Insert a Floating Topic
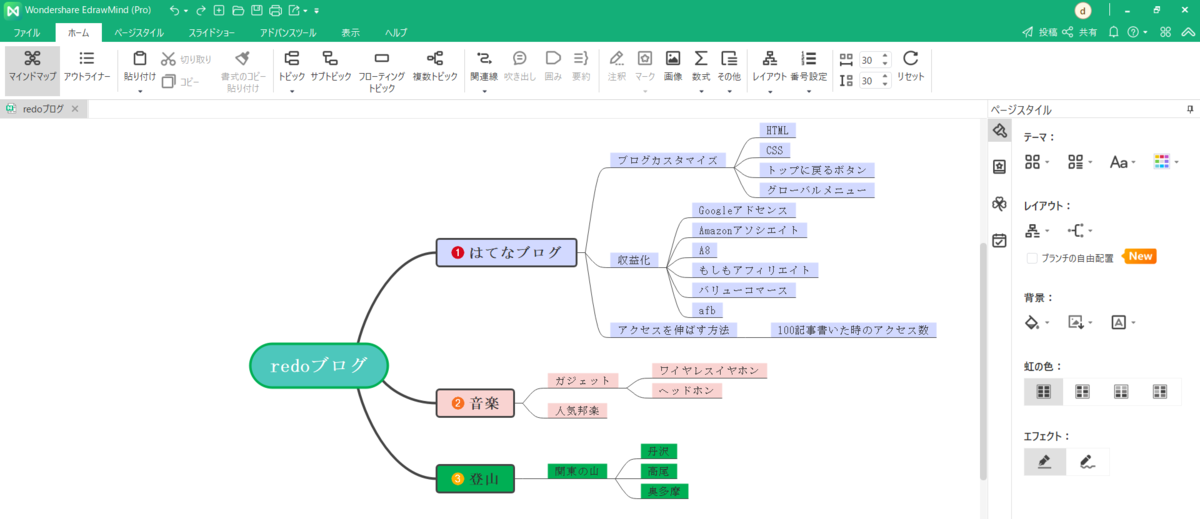Viewport: 1200px width, 519px height. [x=382, y=70]
